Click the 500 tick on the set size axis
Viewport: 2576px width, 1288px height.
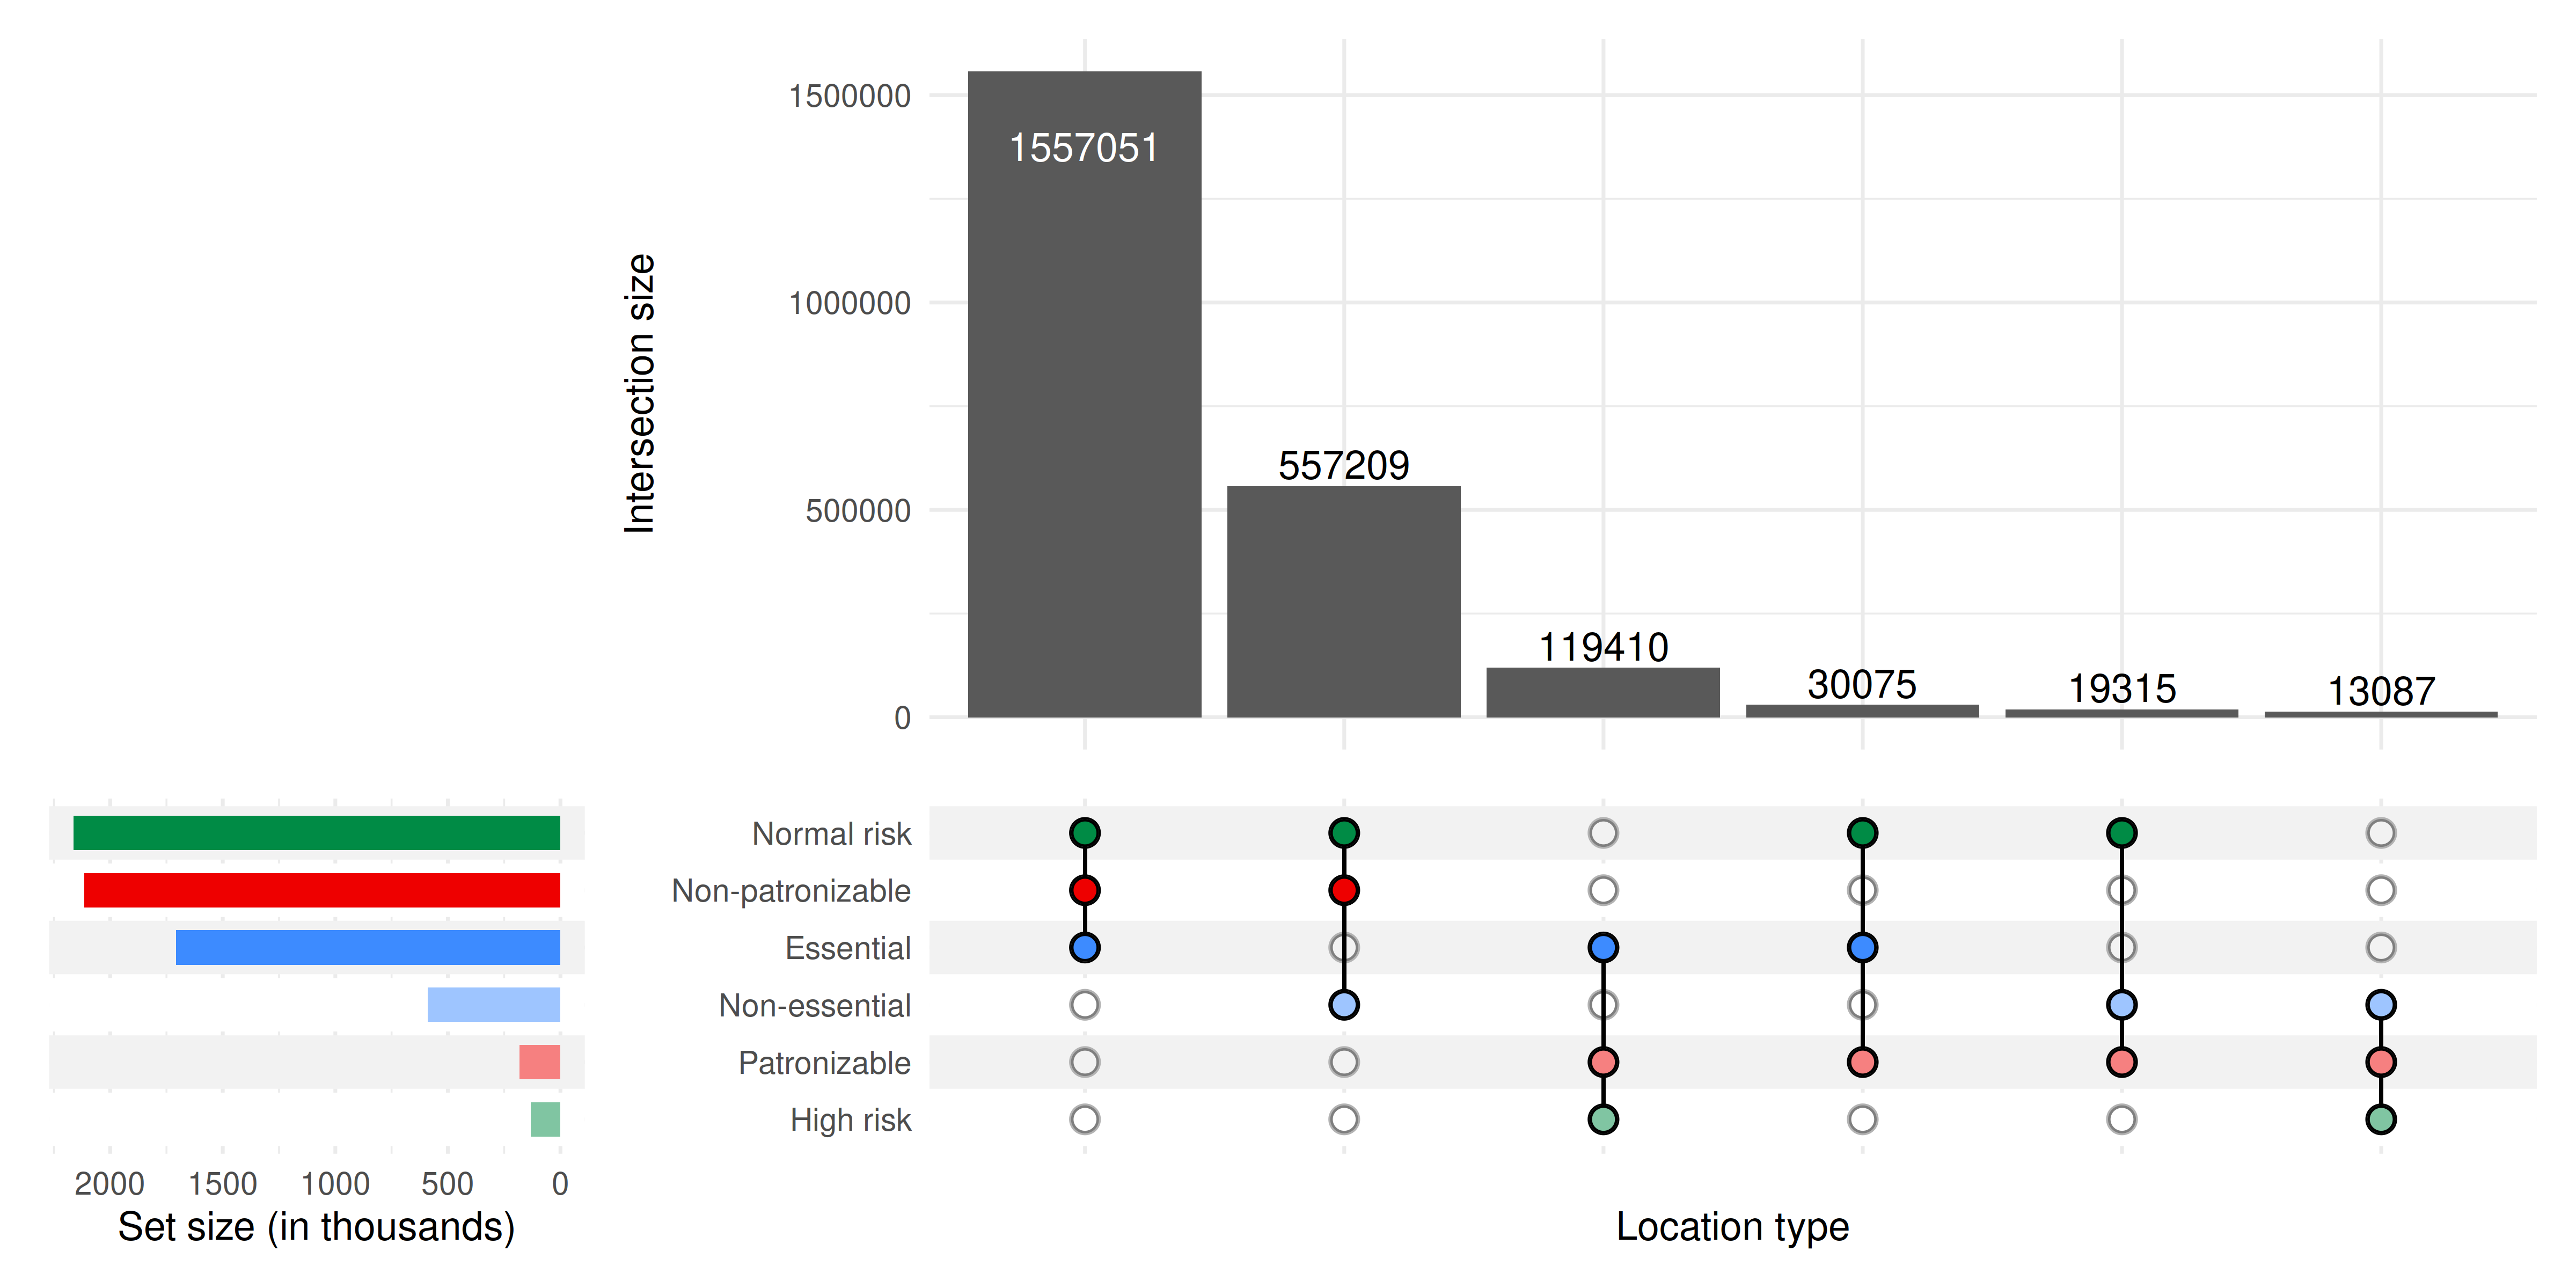point(447,1184)
